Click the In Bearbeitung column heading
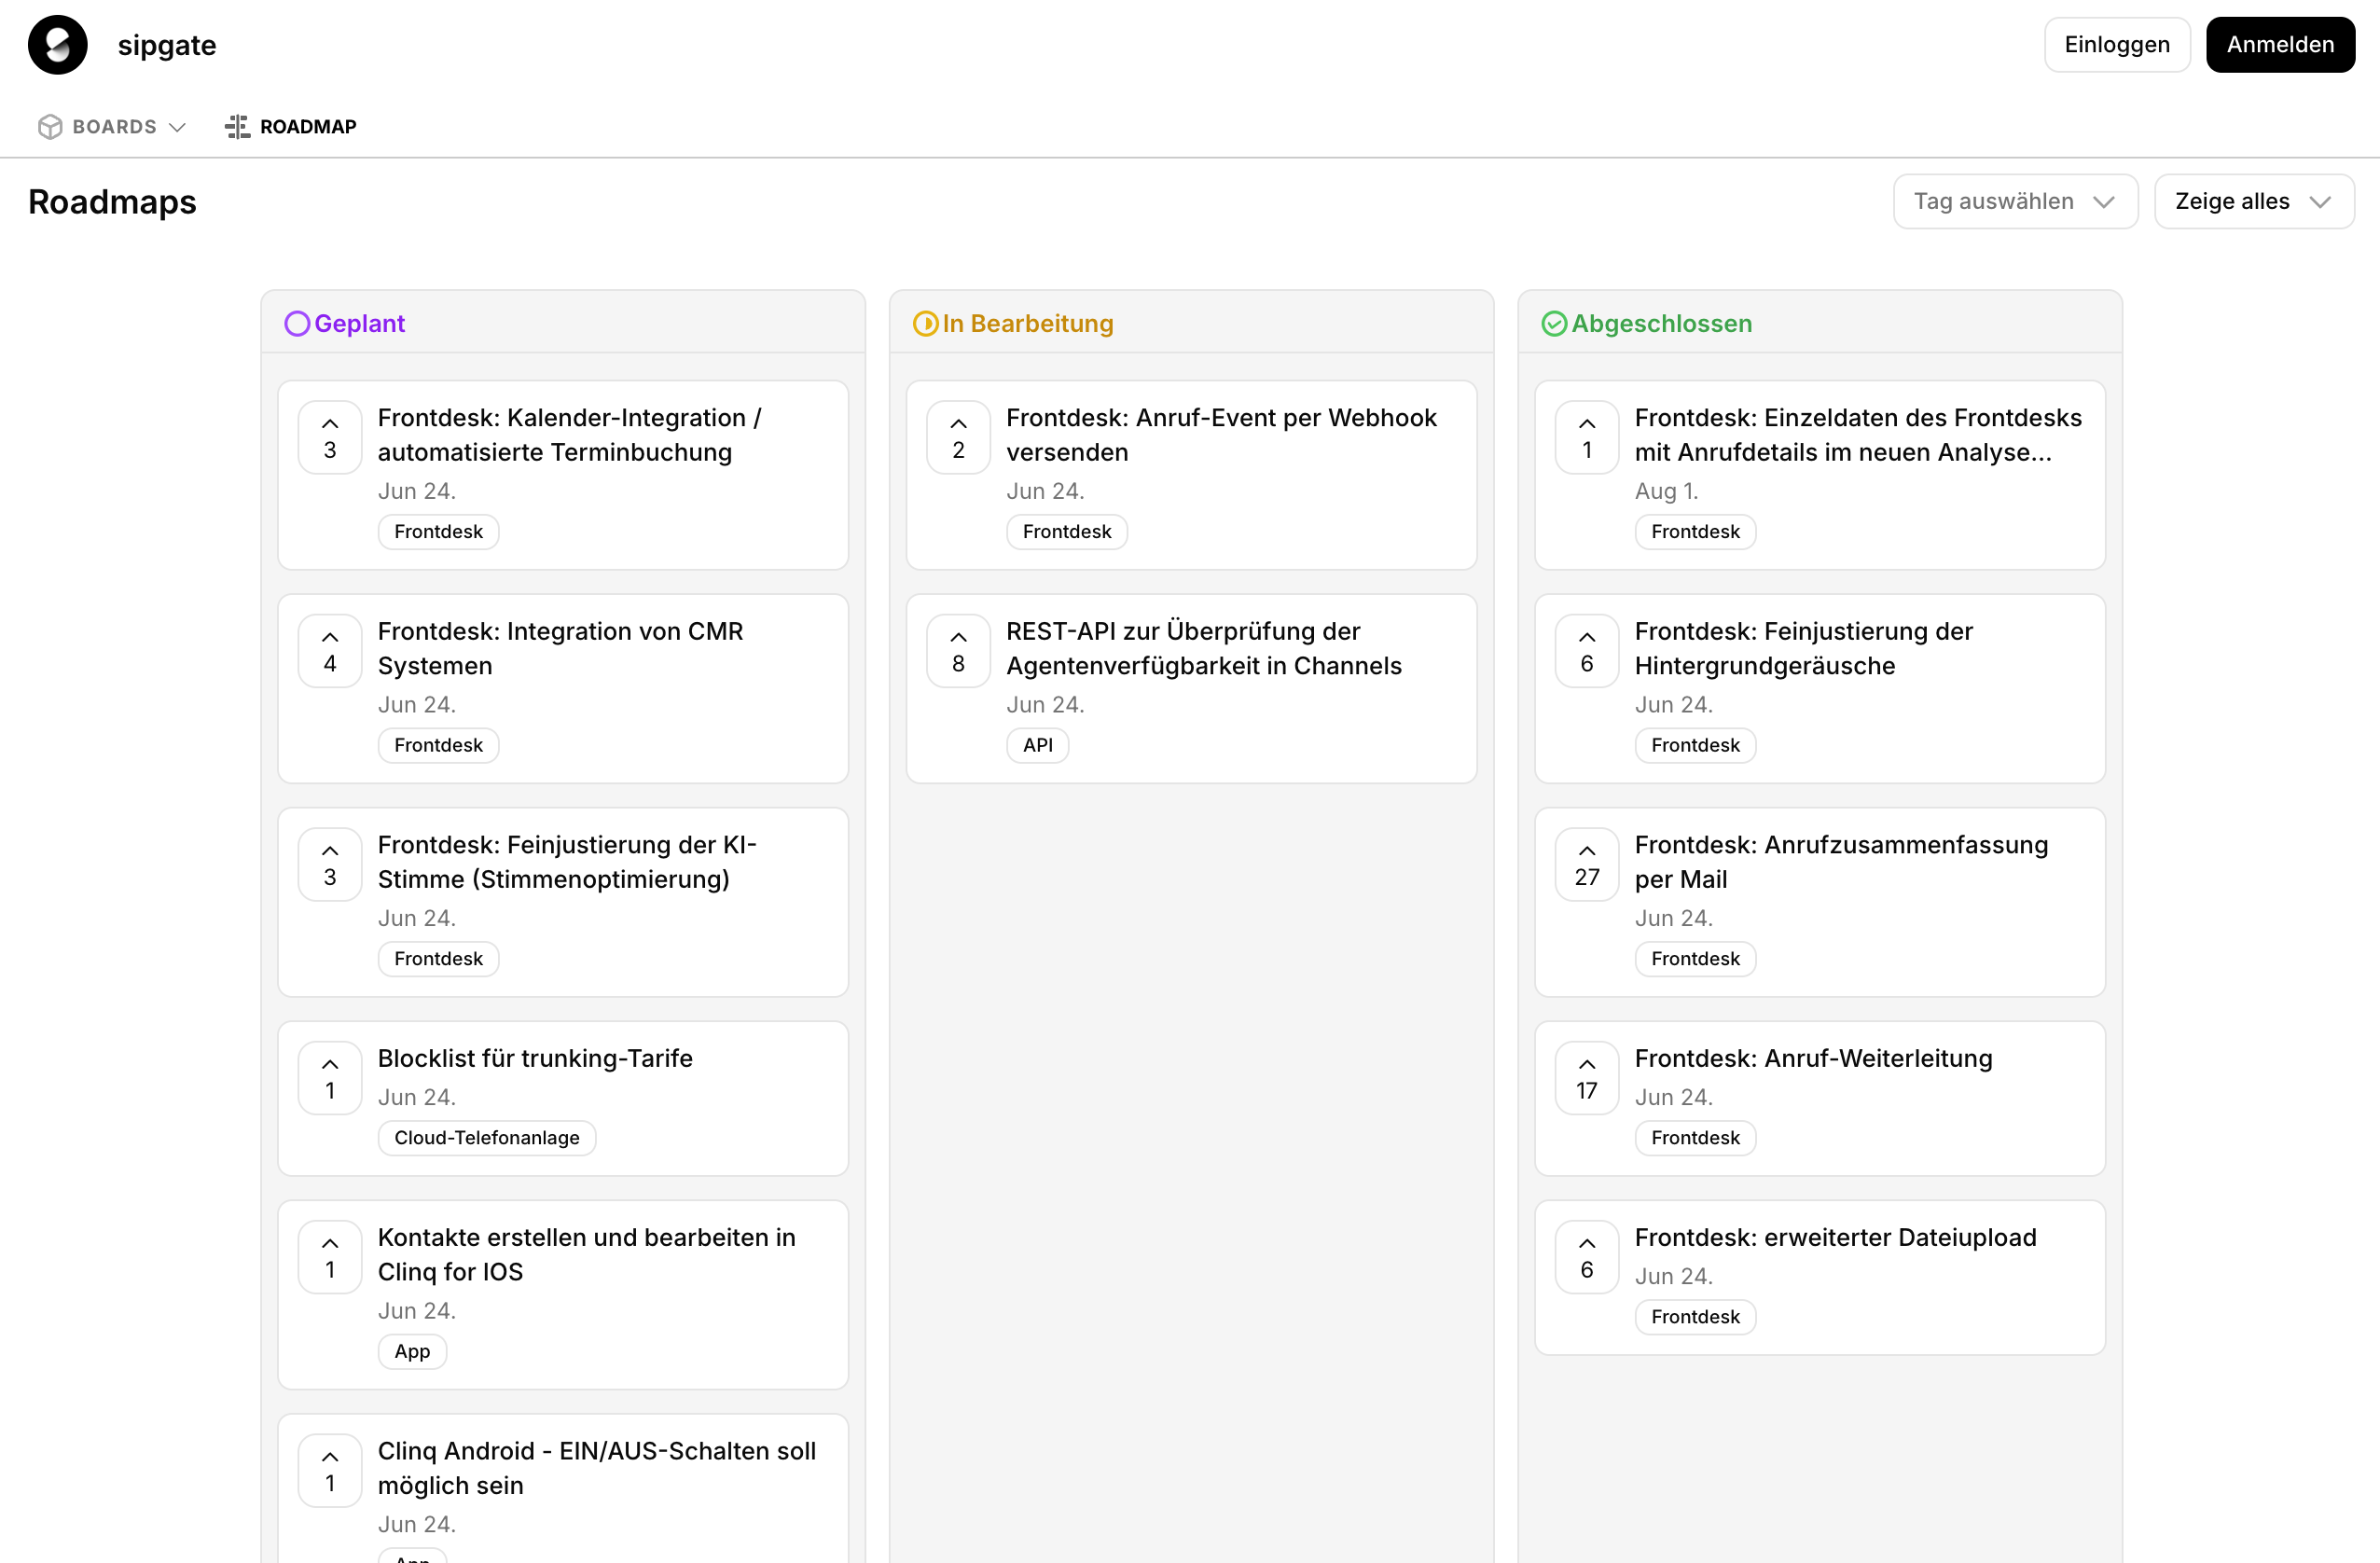The height and width of the screenshot is (1563, 2380). point(1027,324)
